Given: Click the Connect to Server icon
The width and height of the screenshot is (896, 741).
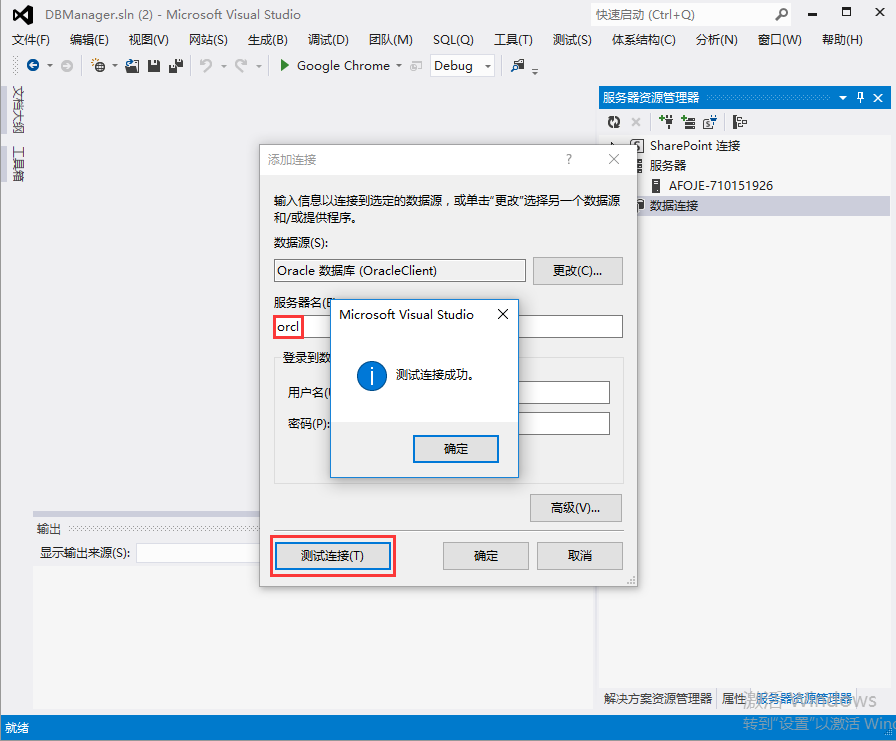Looking at the screenshot, I should [687, 121].
